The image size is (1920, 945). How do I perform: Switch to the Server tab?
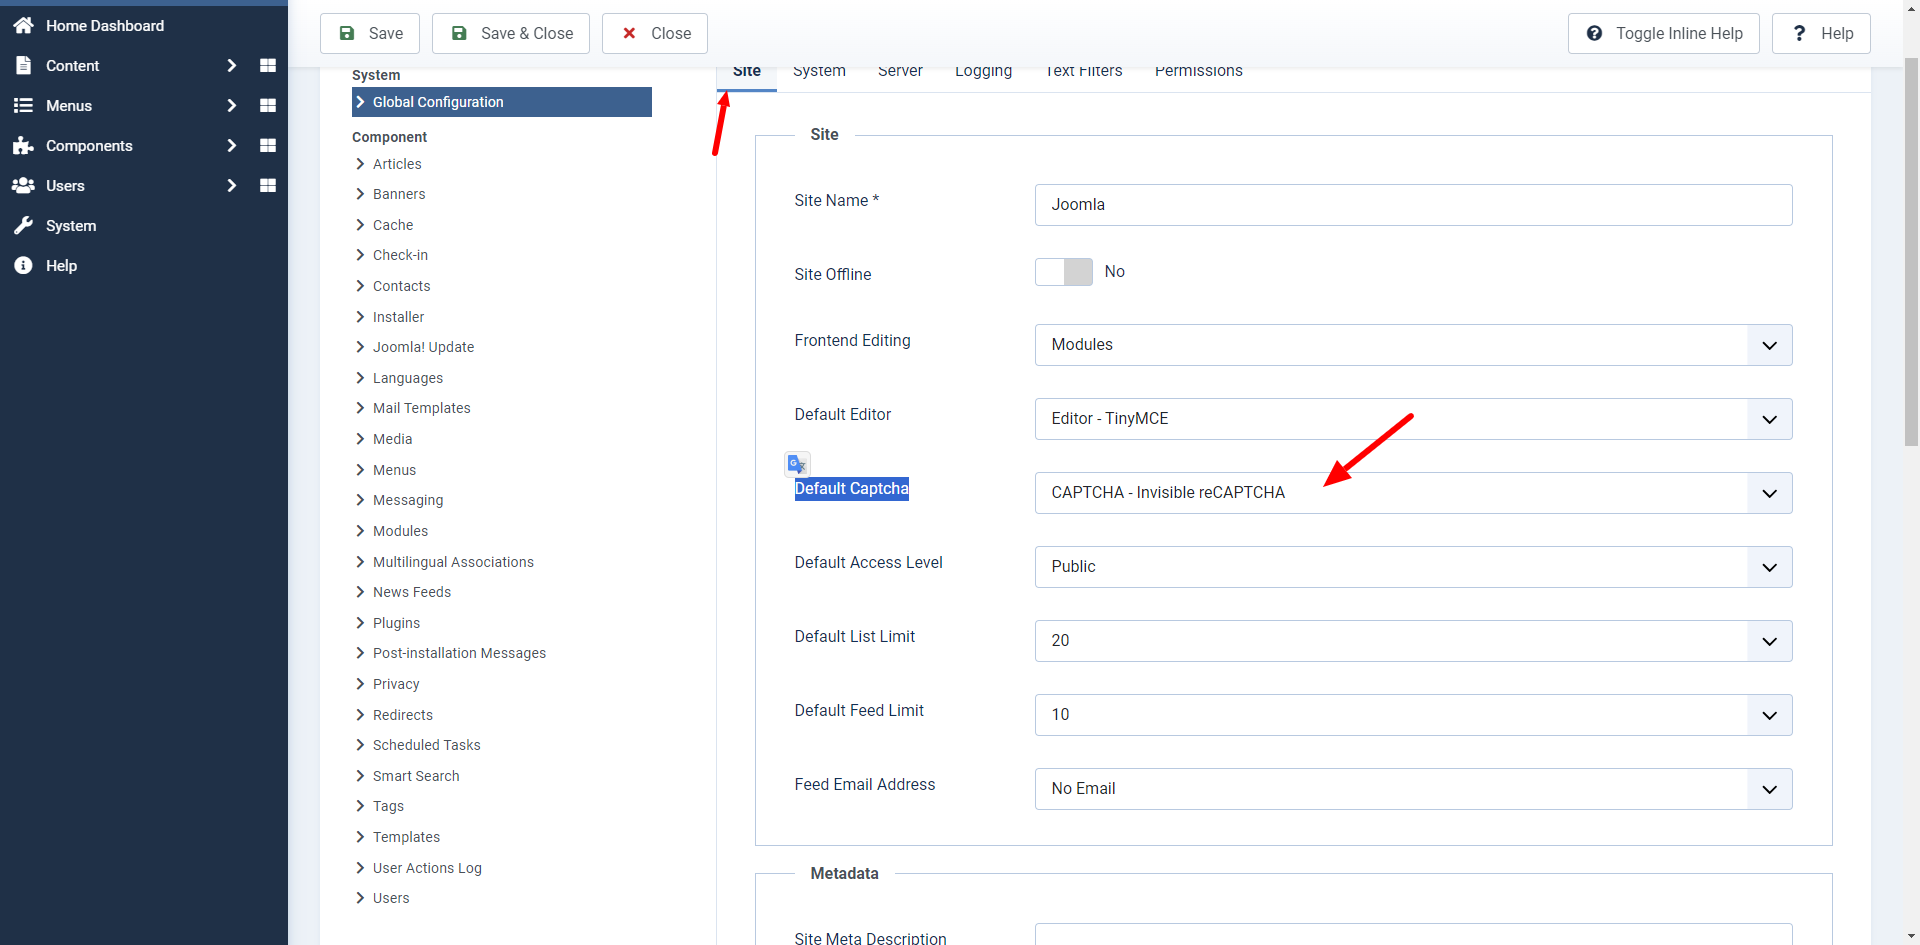click(900, 72)
